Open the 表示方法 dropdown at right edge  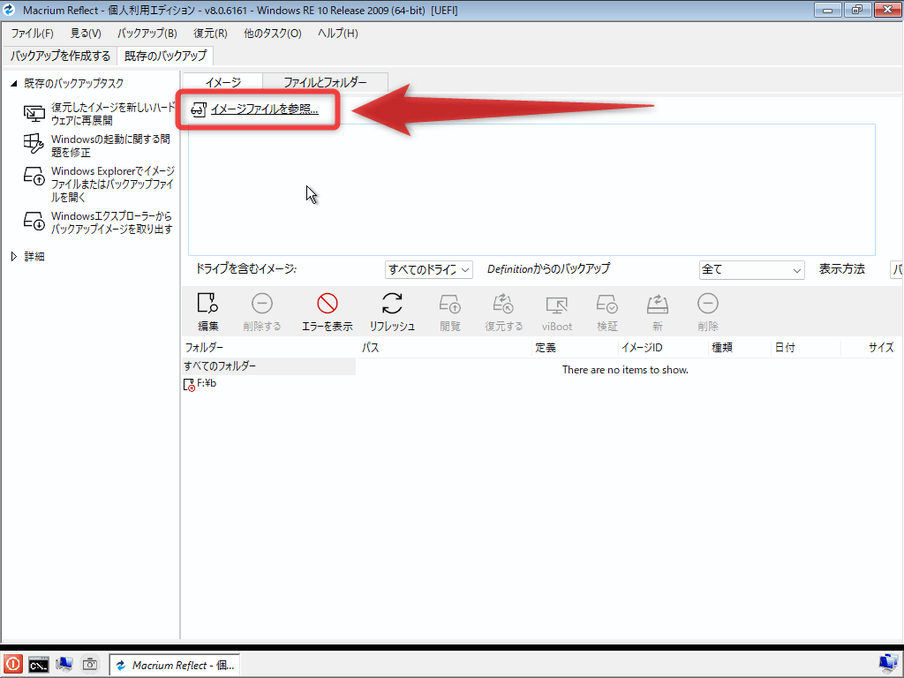tap(897, 270)
